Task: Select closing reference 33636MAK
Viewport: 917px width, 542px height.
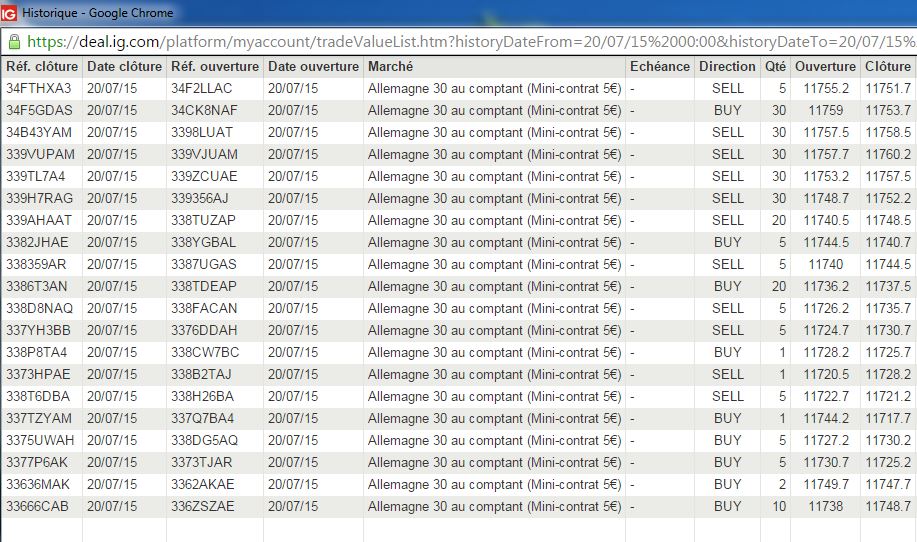Action: [x=37, y=484]
